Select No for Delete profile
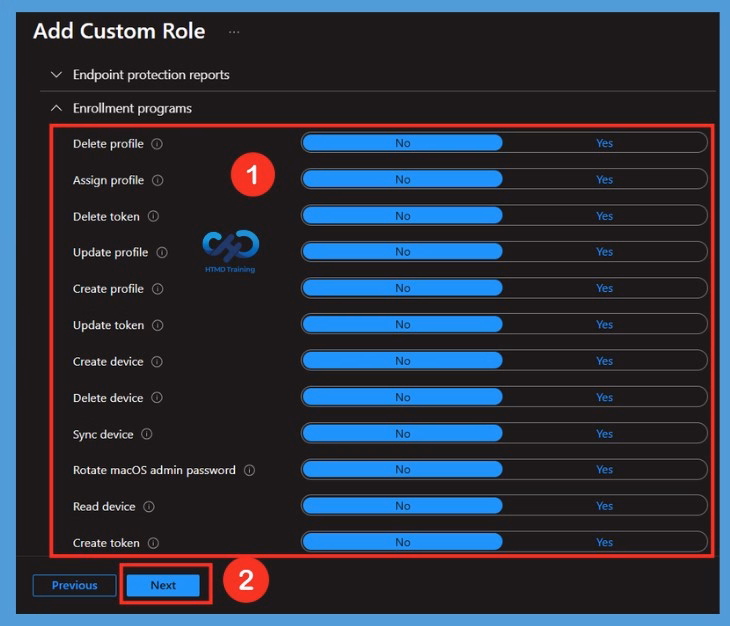This screenshot has width=730, height=626. [403, 143]
